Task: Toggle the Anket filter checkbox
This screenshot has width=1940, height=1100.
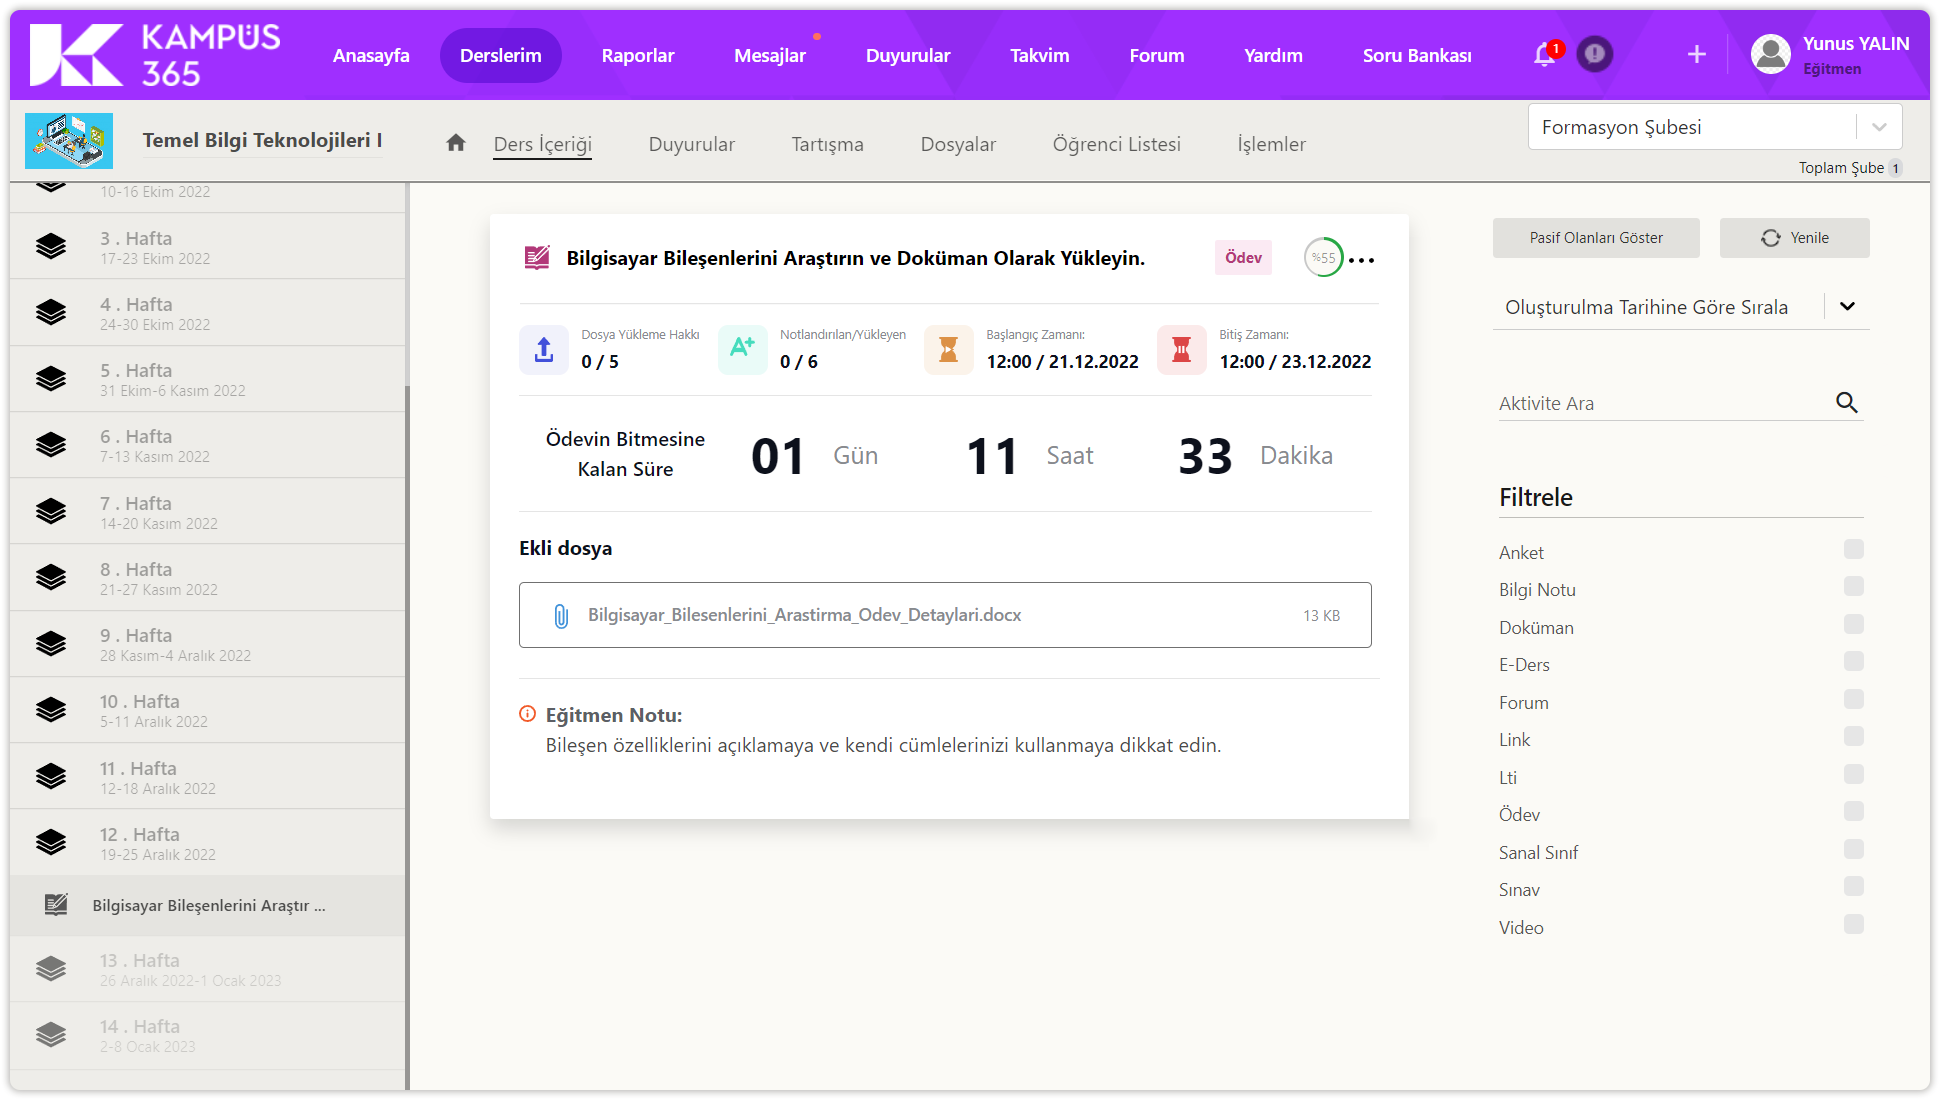Action: point(1853,549)
